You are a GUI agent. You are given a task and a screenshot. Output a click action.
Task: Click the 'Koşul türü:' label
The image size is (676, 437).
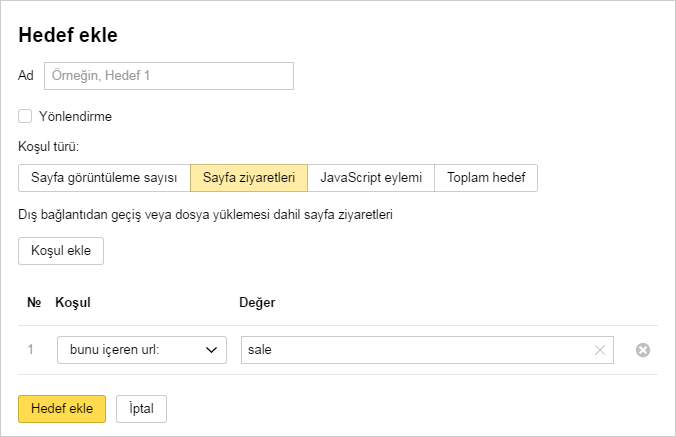click(x=49, y=146)
